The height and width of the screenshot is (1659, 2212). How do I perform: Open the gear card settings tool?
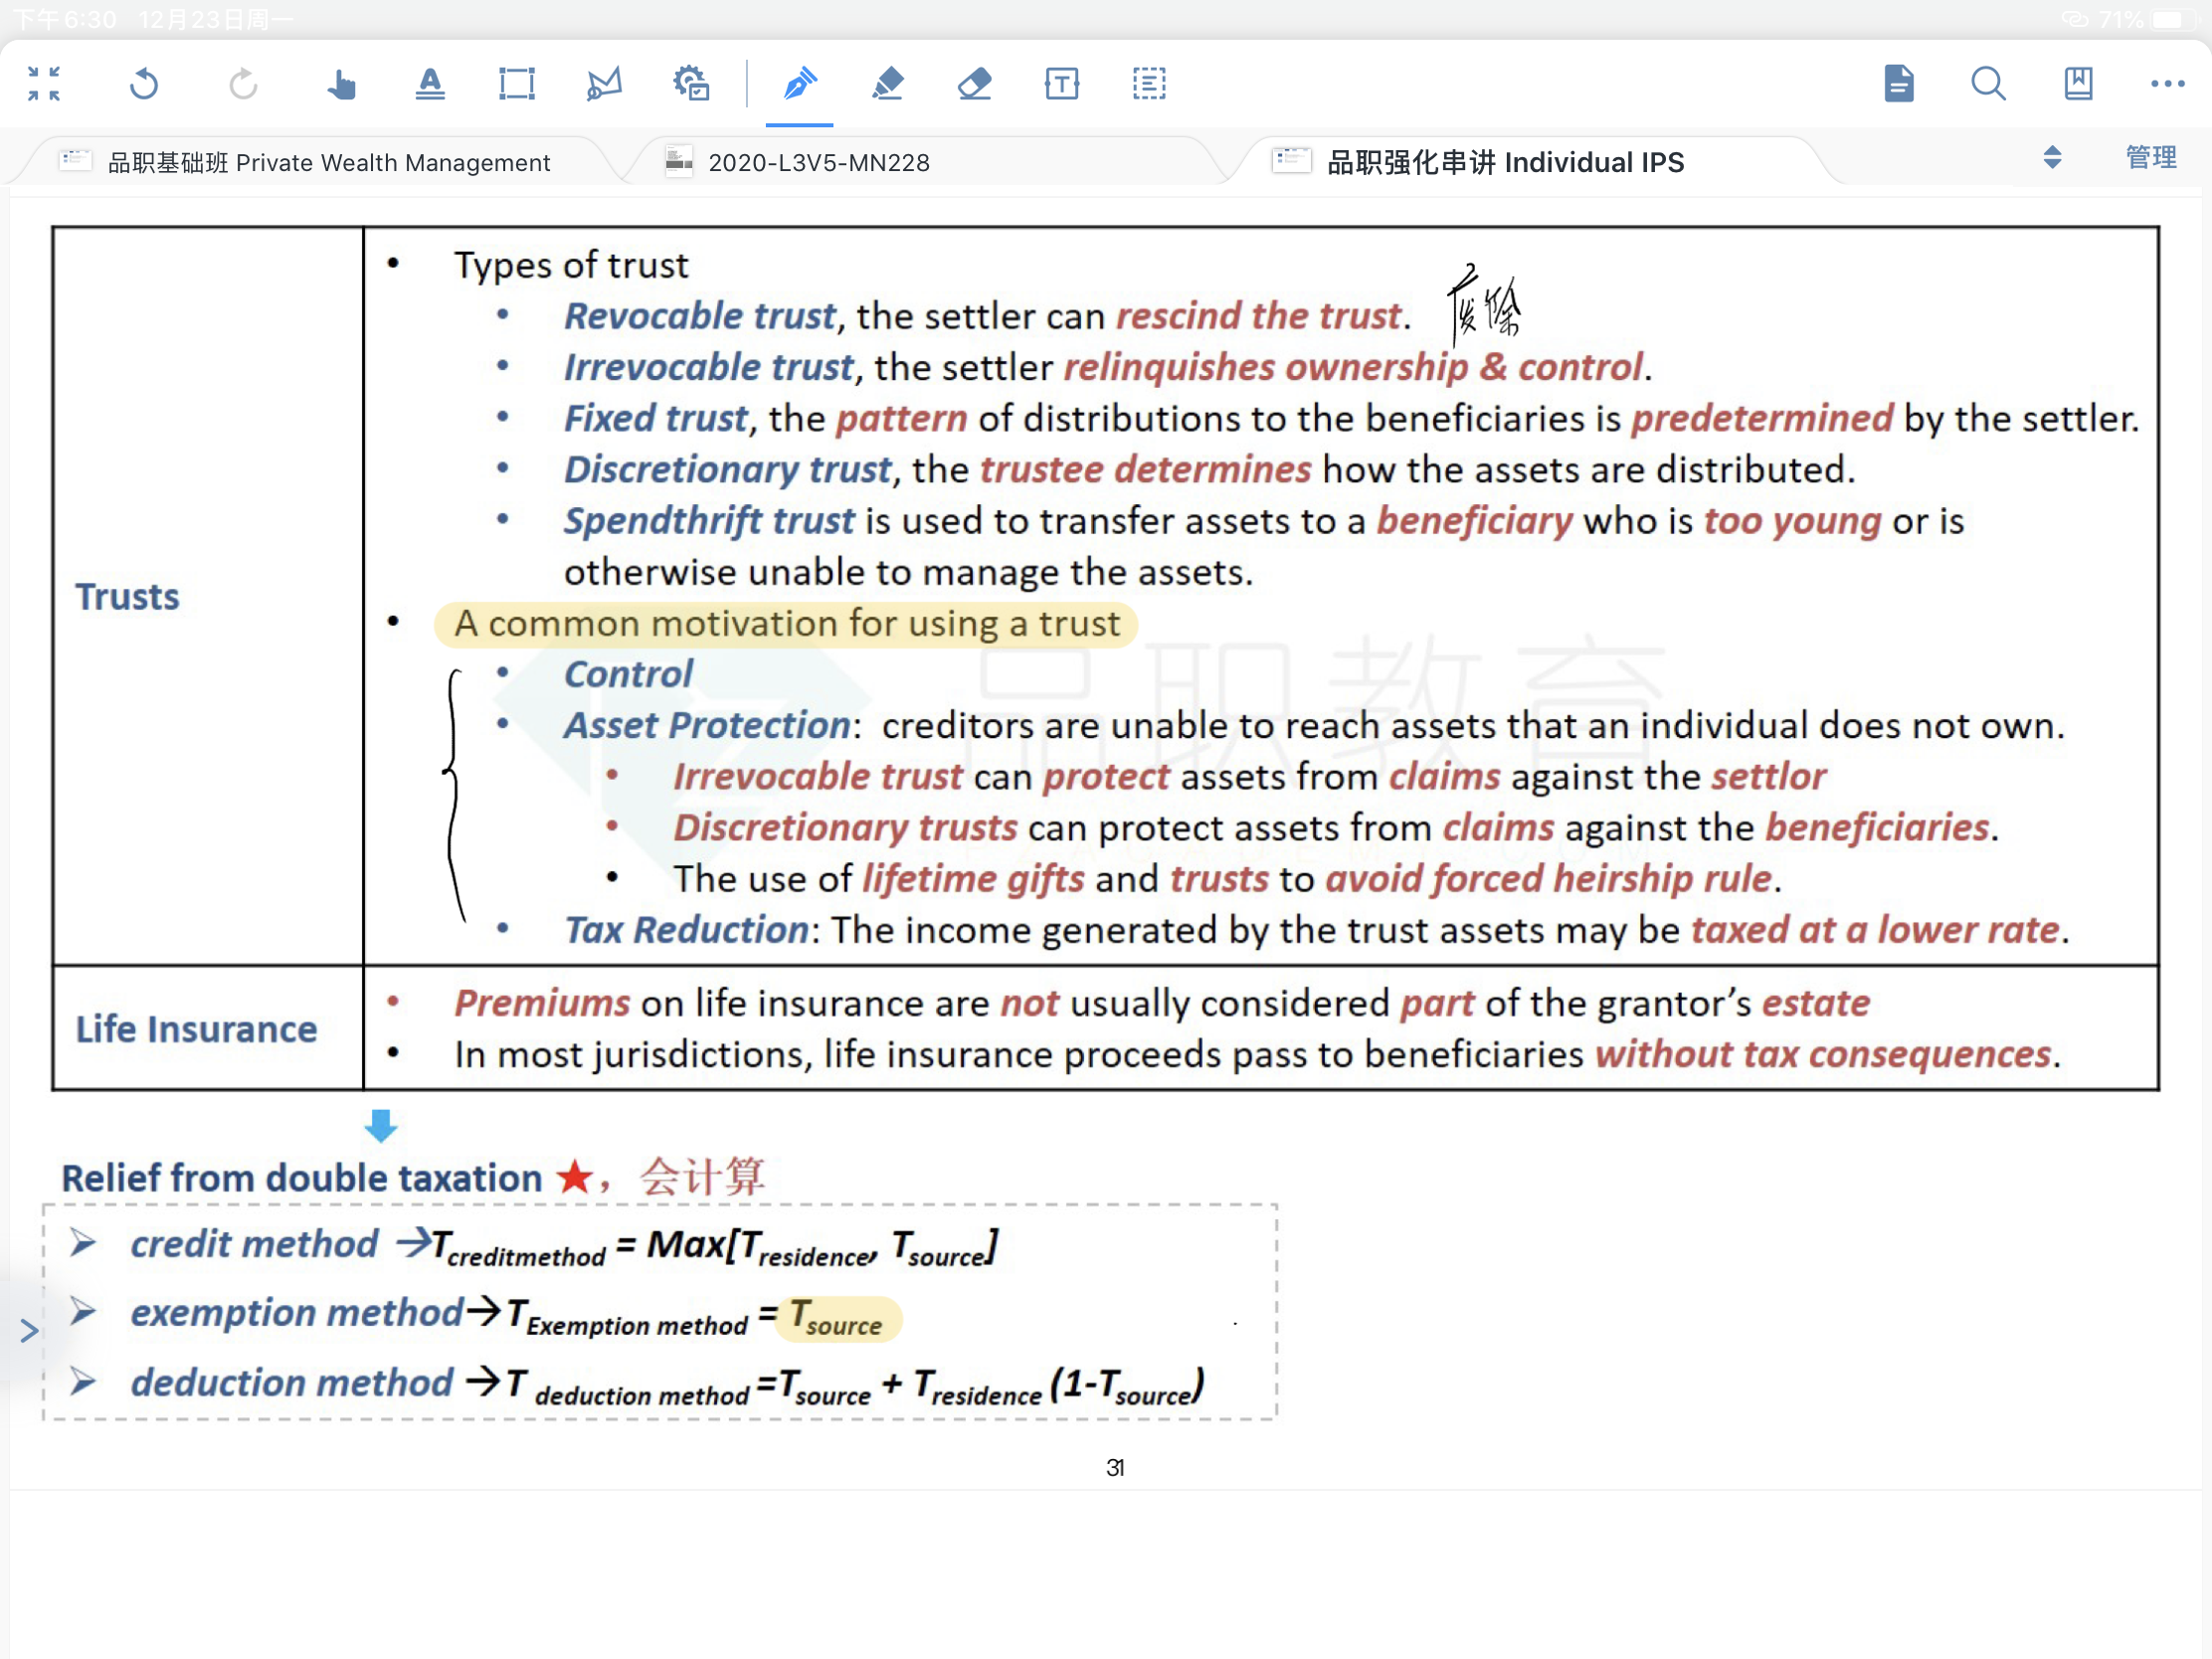[691, 84]
